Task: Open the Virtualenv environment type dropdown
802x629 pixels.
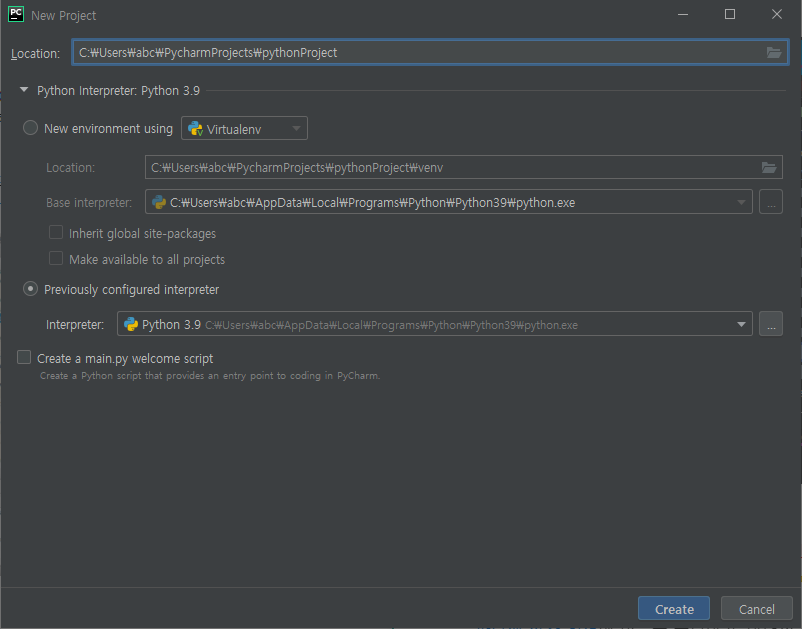Action: tap(244, 128)
